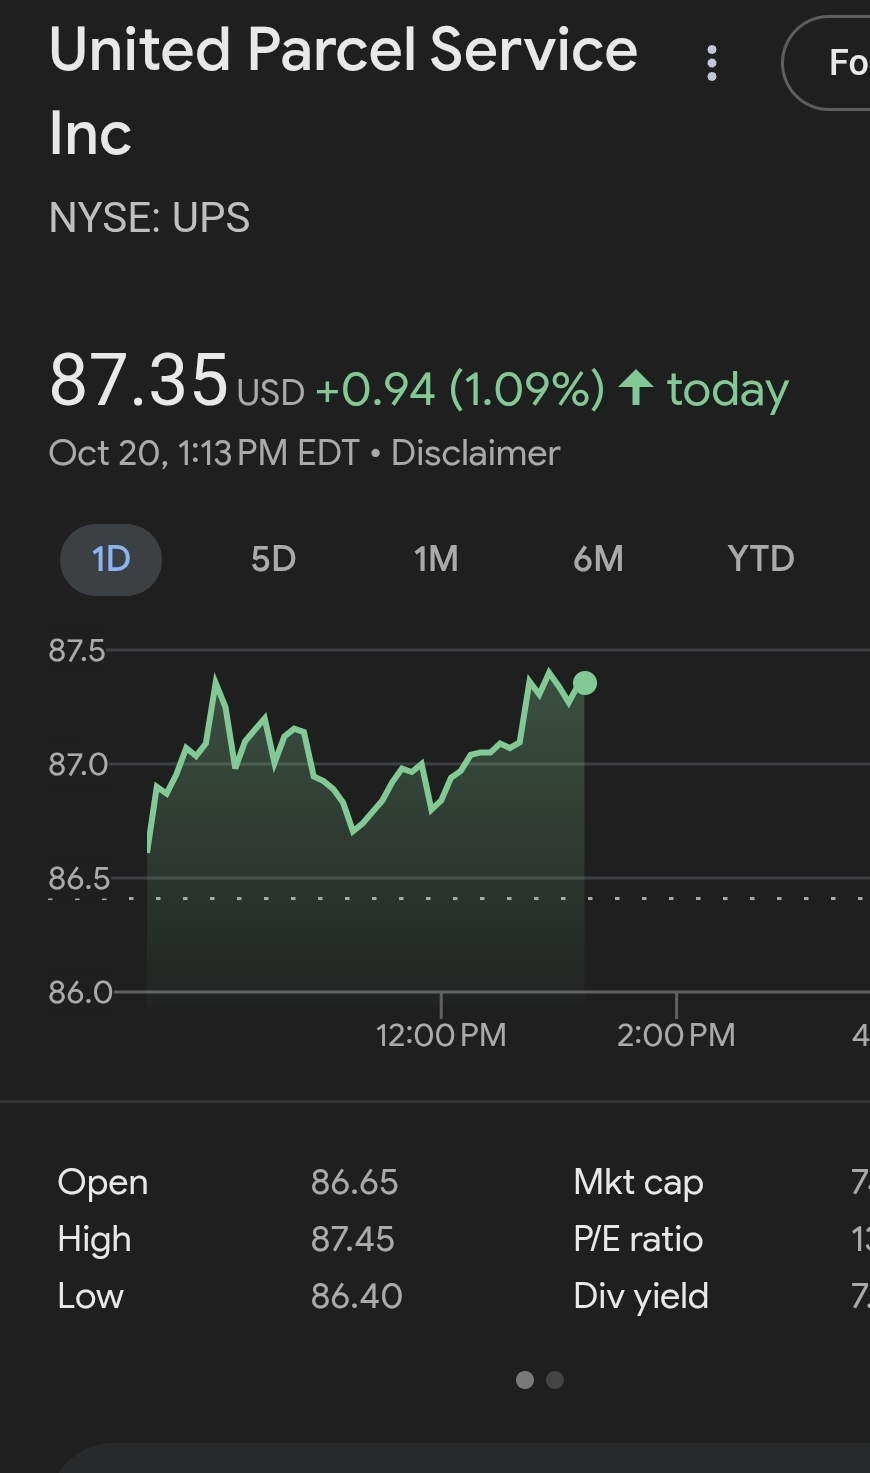The image size is (870, 1473).
Task: Open the Disclaimer link
Action: 475,453
